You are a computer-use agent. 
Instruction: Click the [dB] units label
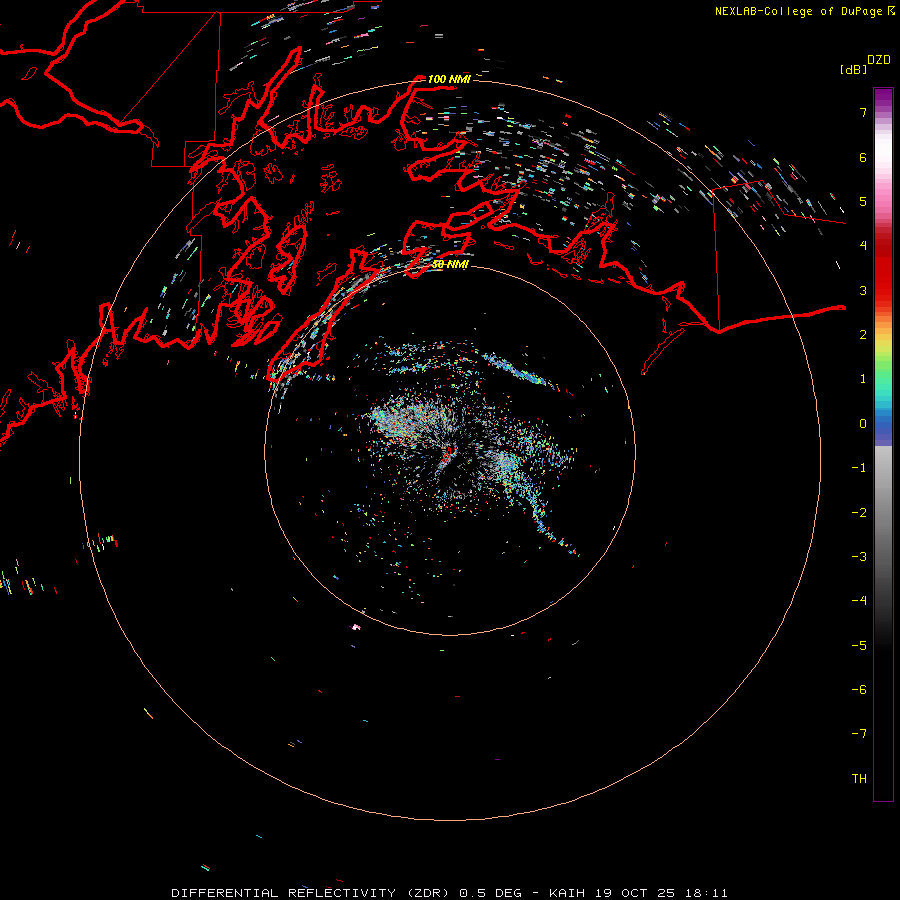(x=853, y=69)
